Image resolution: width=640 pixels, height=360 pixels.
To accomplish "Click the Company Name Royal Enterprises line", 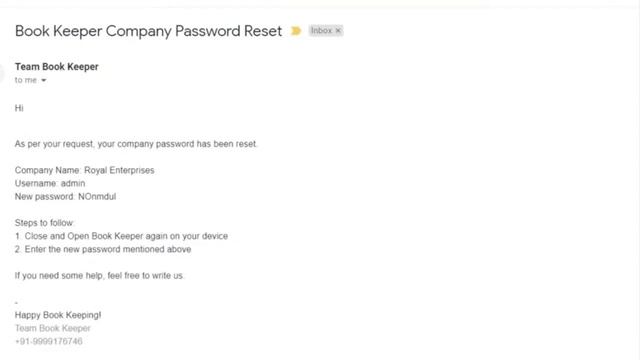I will (x=84, y=170).
